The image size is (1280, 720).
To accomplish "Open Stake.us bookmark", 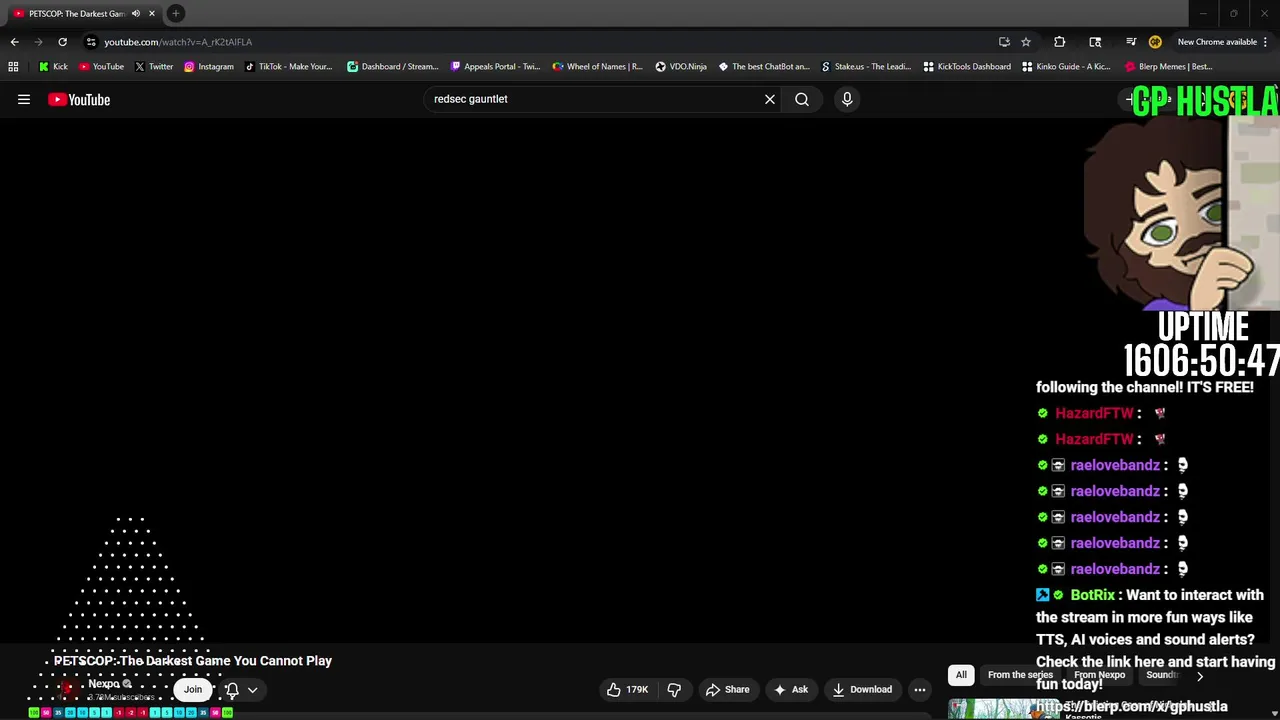I will [x=865, y=66].
